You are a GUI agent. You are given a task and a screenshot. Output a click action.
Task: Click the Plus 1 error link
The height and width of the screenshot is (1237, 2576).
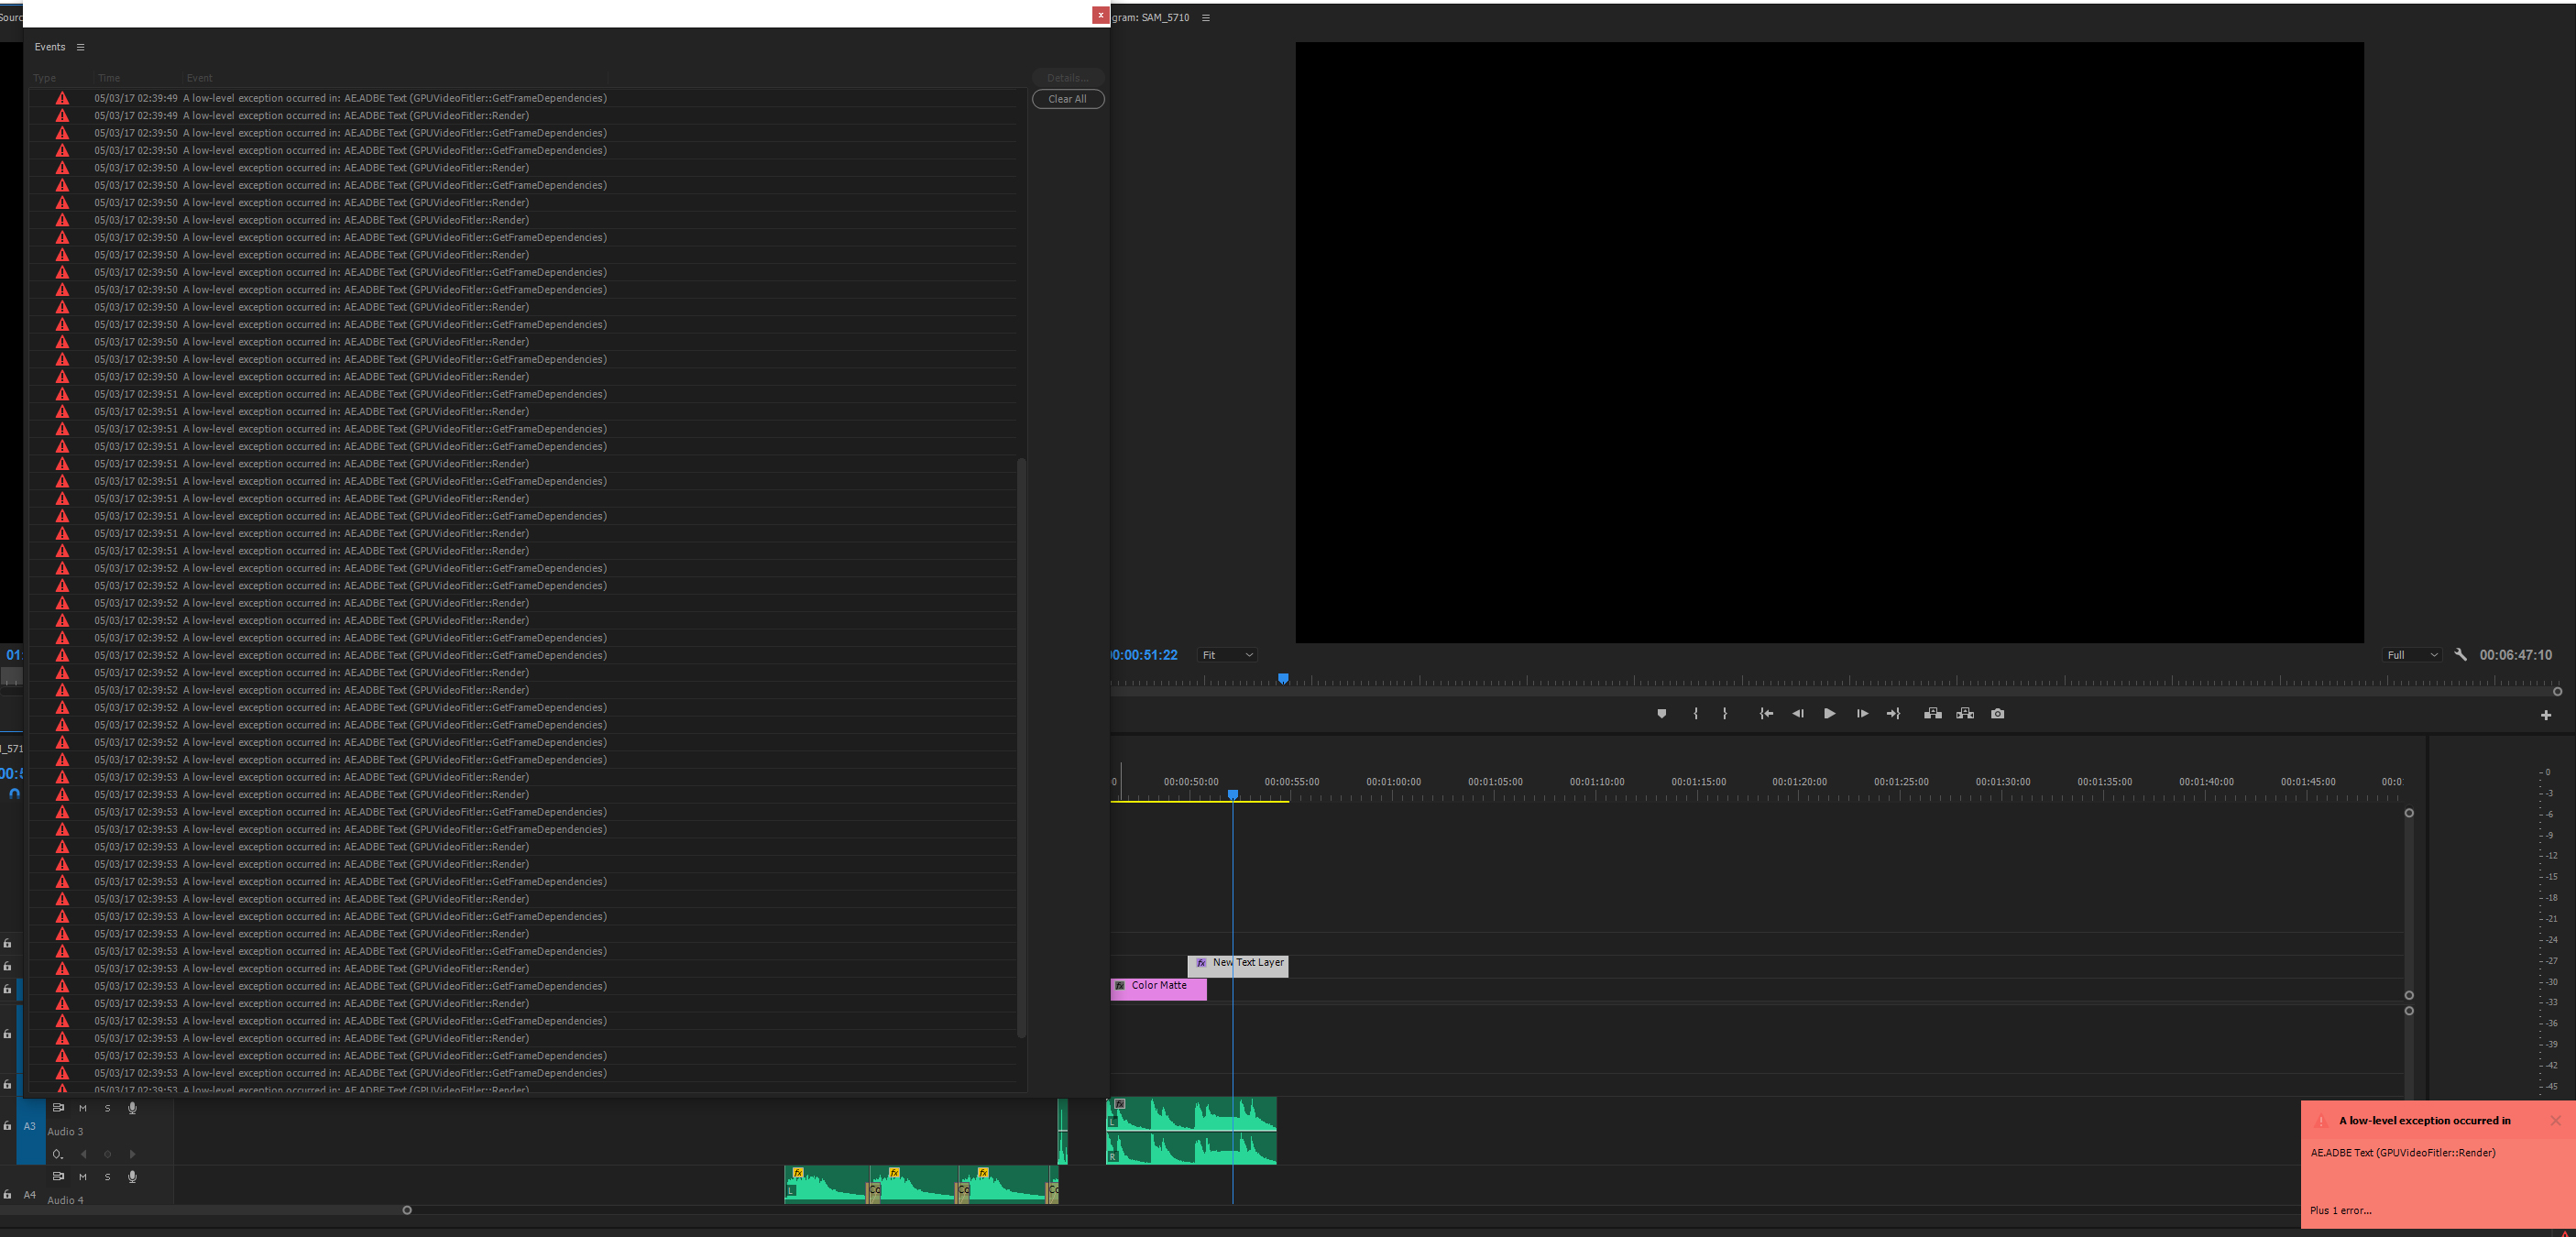pyautogui.click(x=2340, y=1211)
